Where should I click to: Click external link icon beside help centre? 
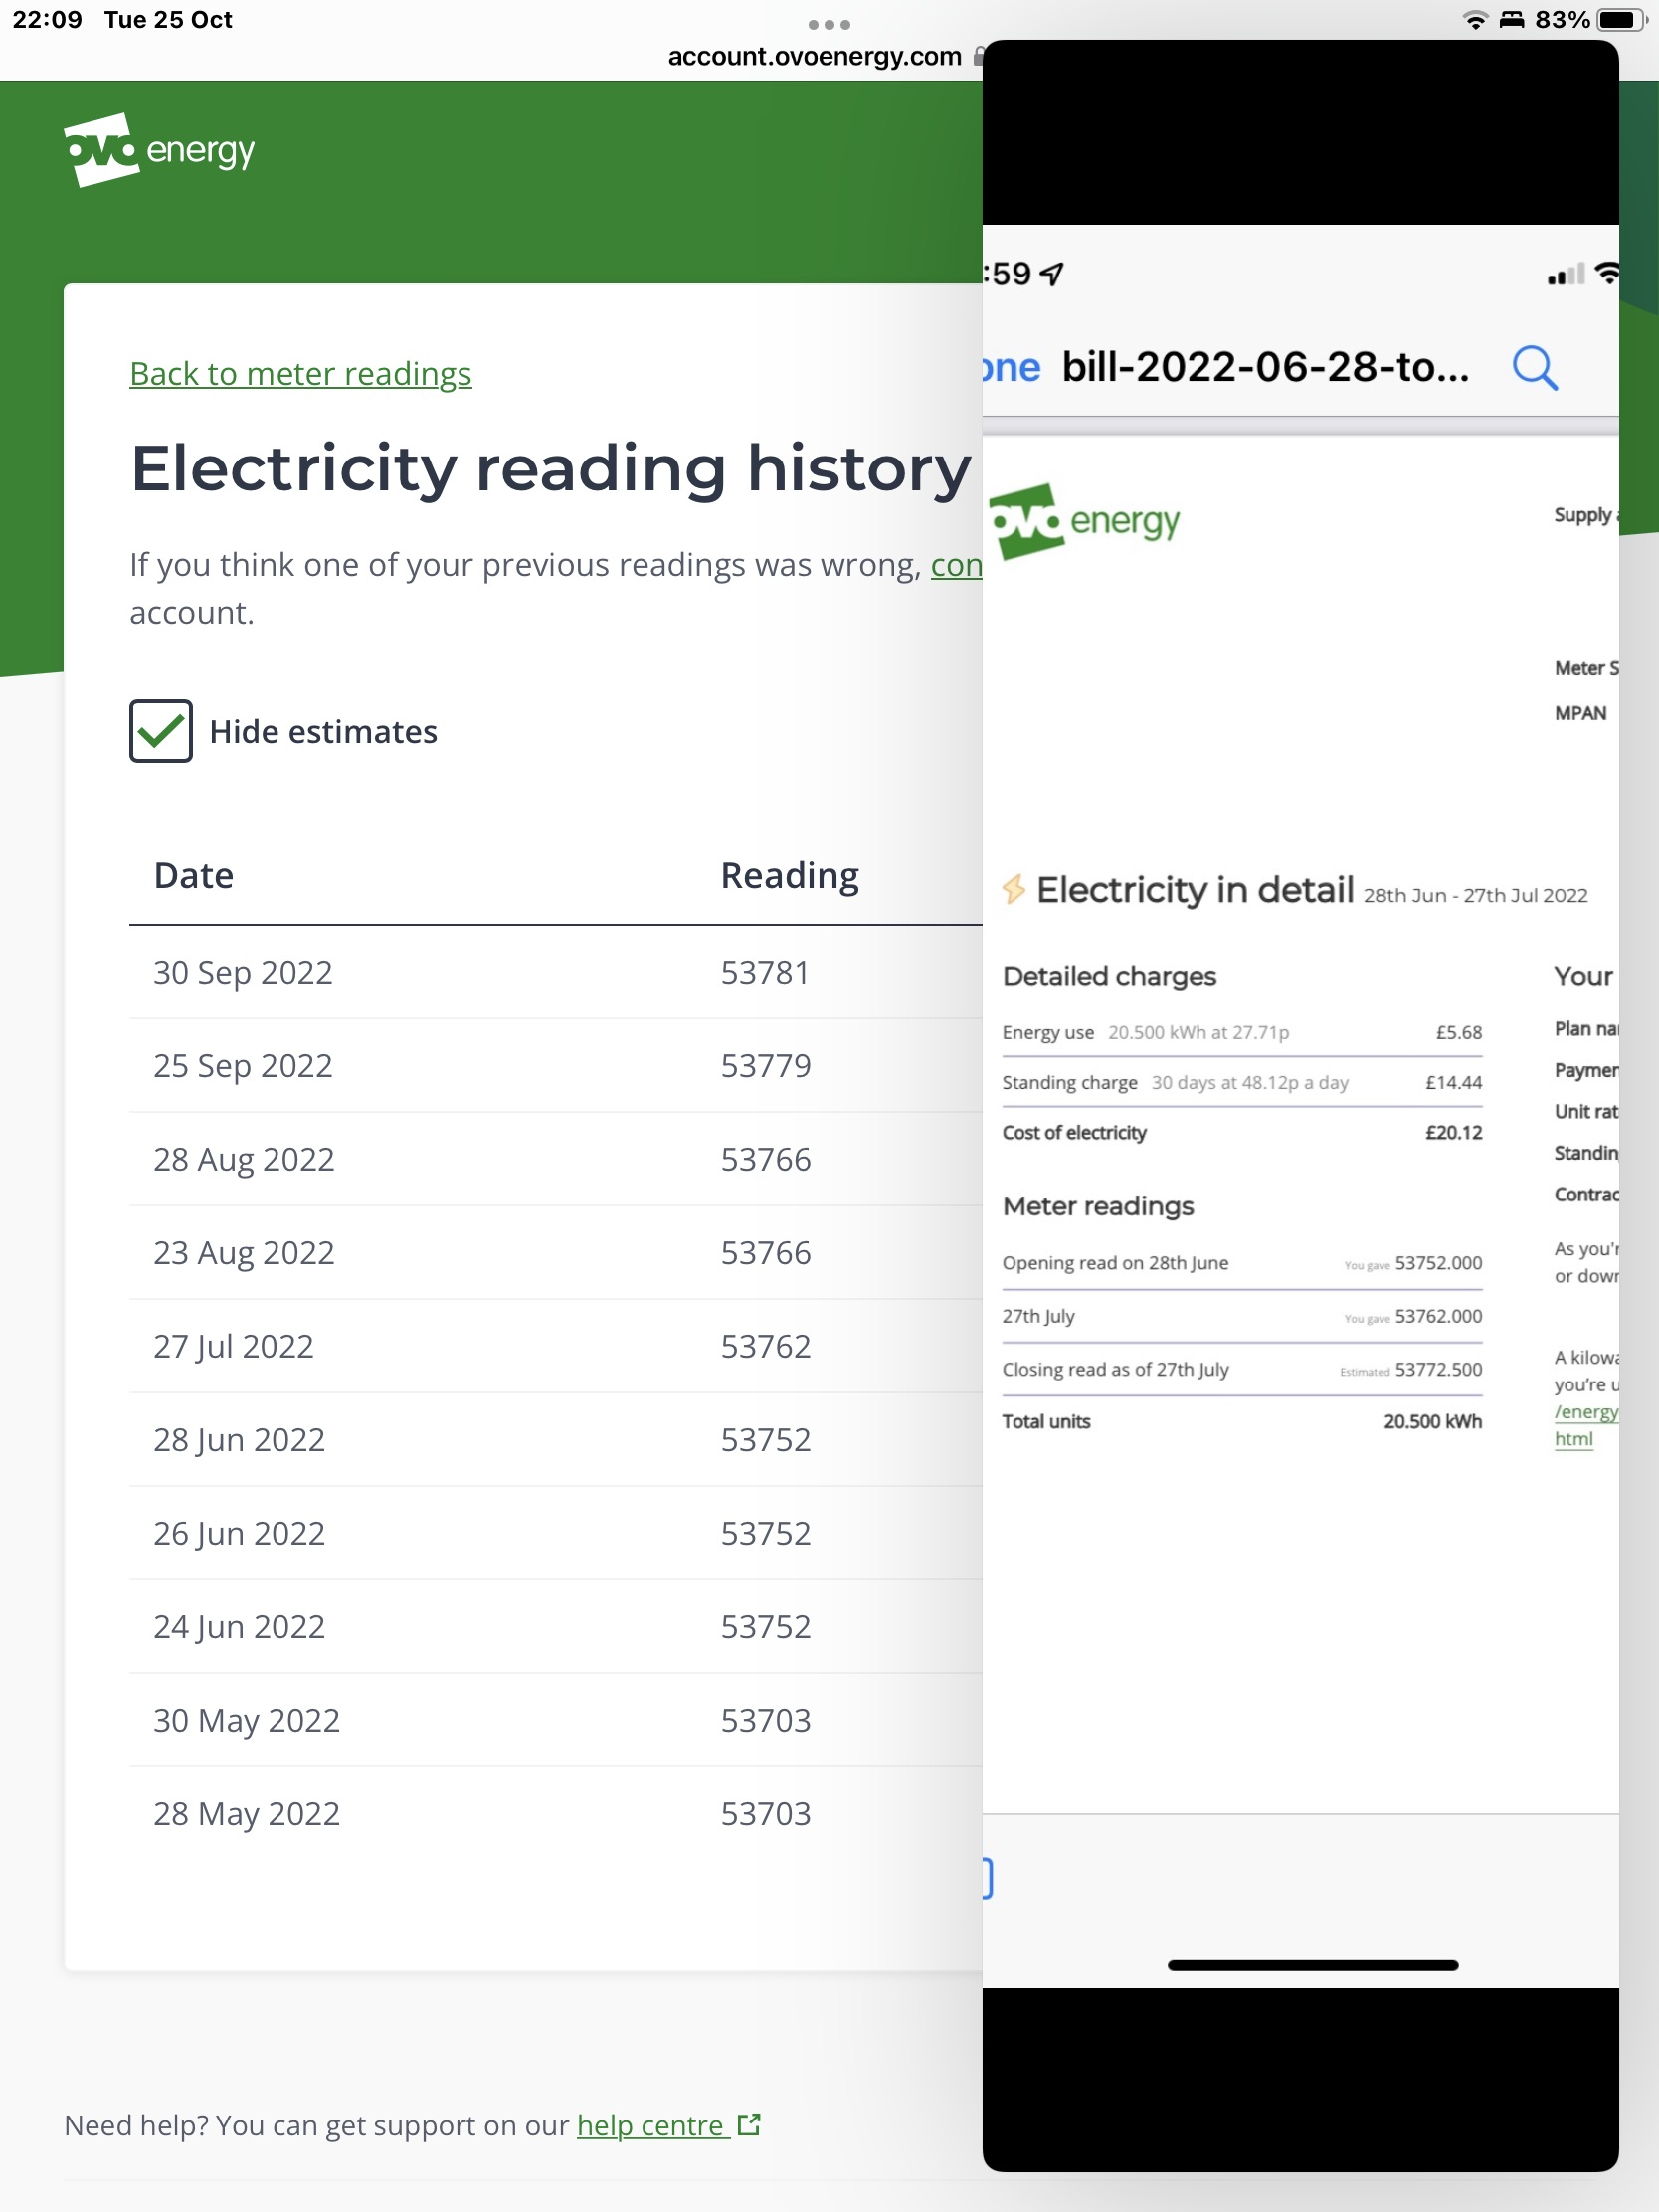pyautogui.click(x=749, y=2125)
